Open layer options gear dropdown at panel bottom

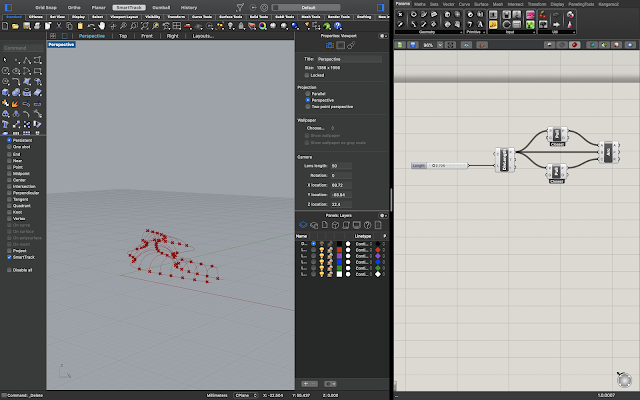point(330,384)
